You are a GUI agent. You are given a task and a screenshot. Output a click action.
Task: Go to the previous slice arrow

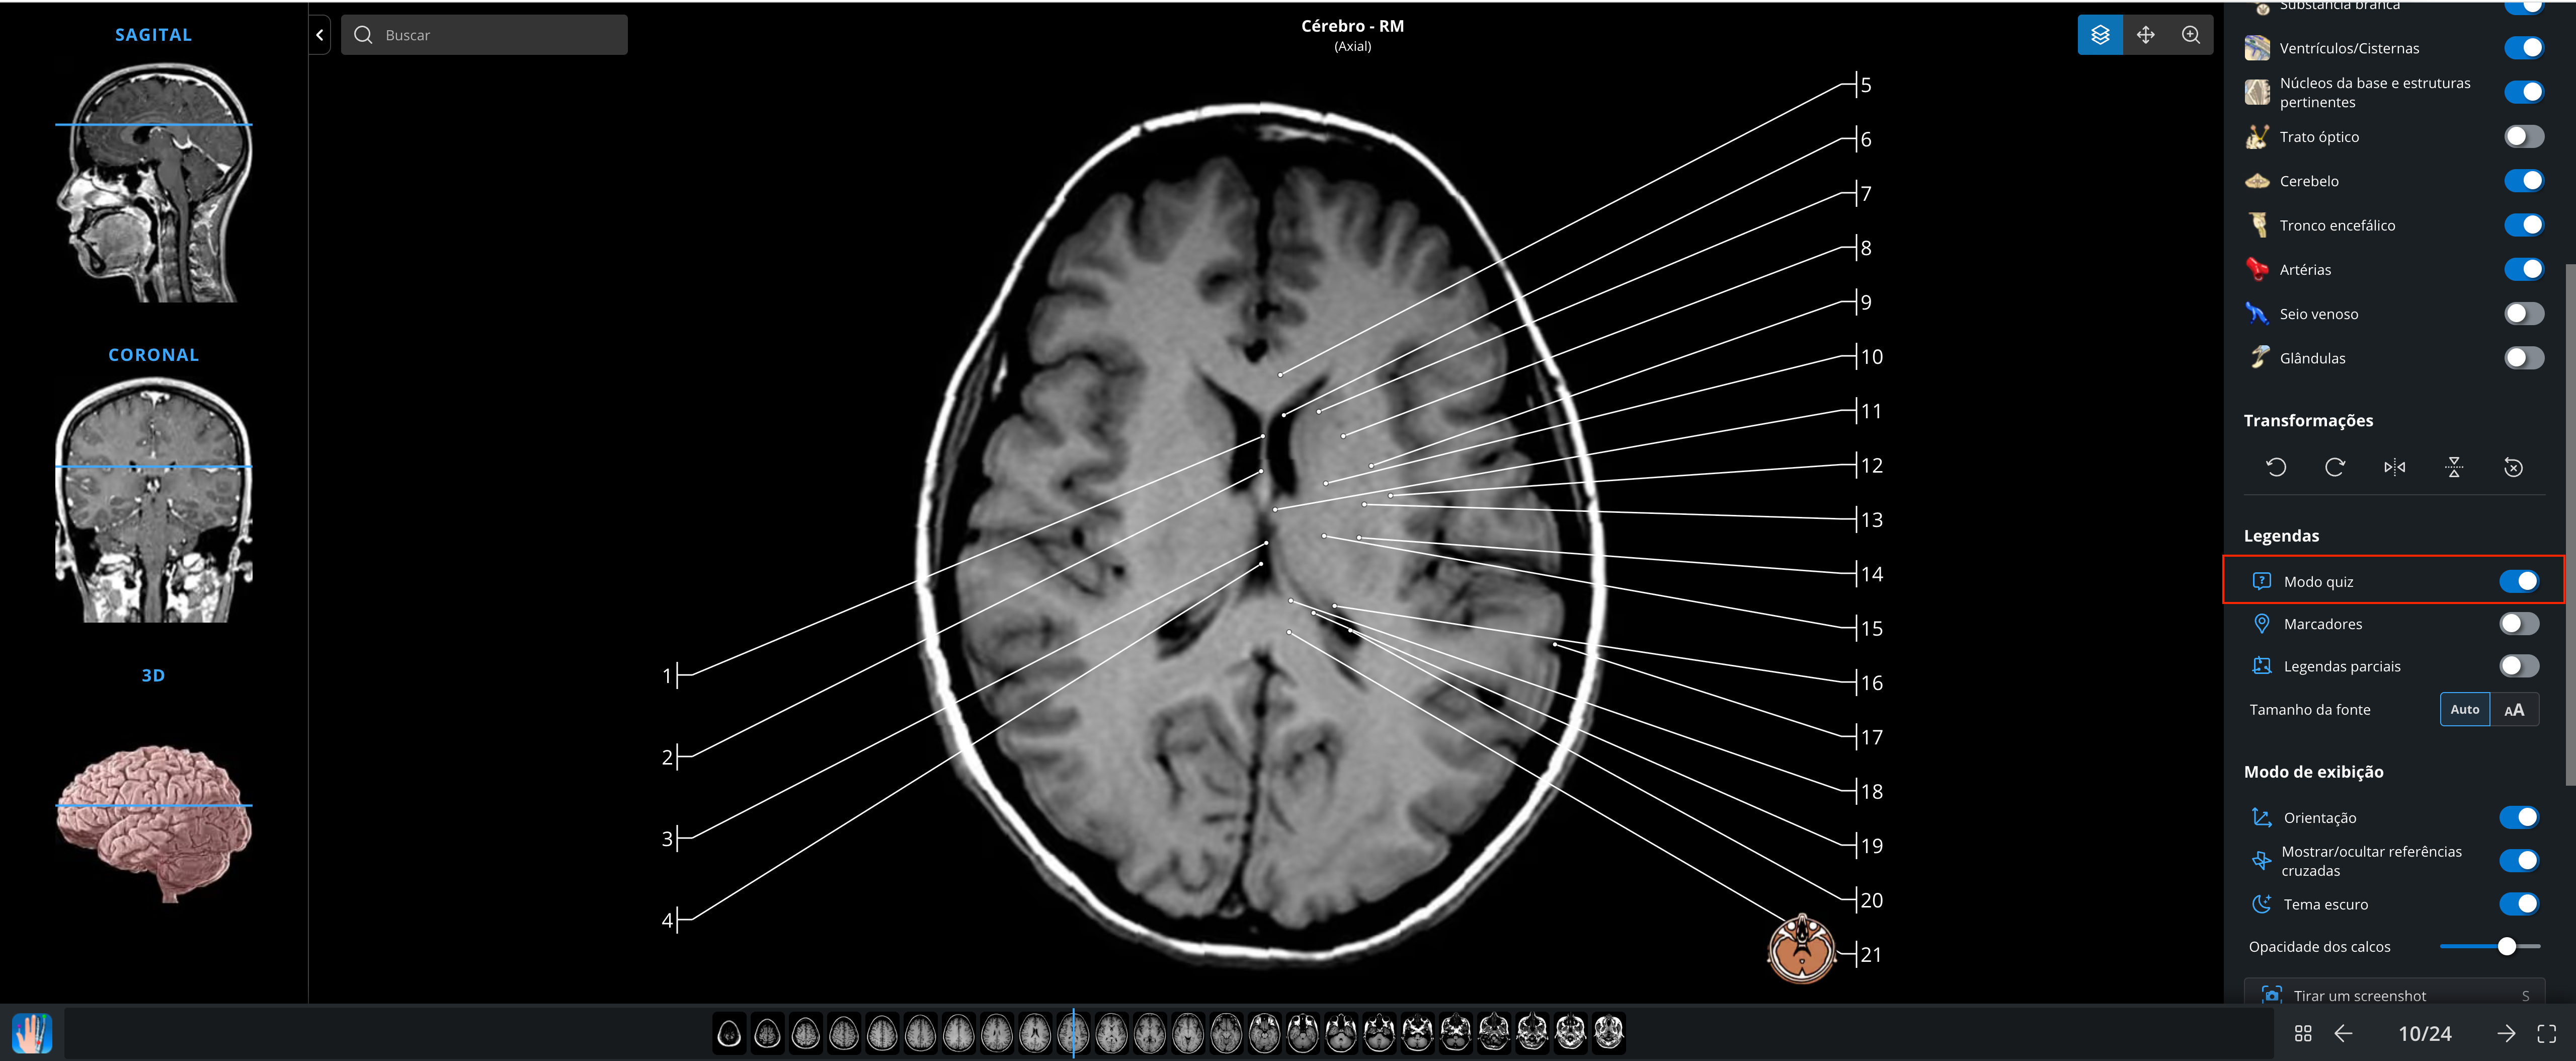(2343, 1033)
